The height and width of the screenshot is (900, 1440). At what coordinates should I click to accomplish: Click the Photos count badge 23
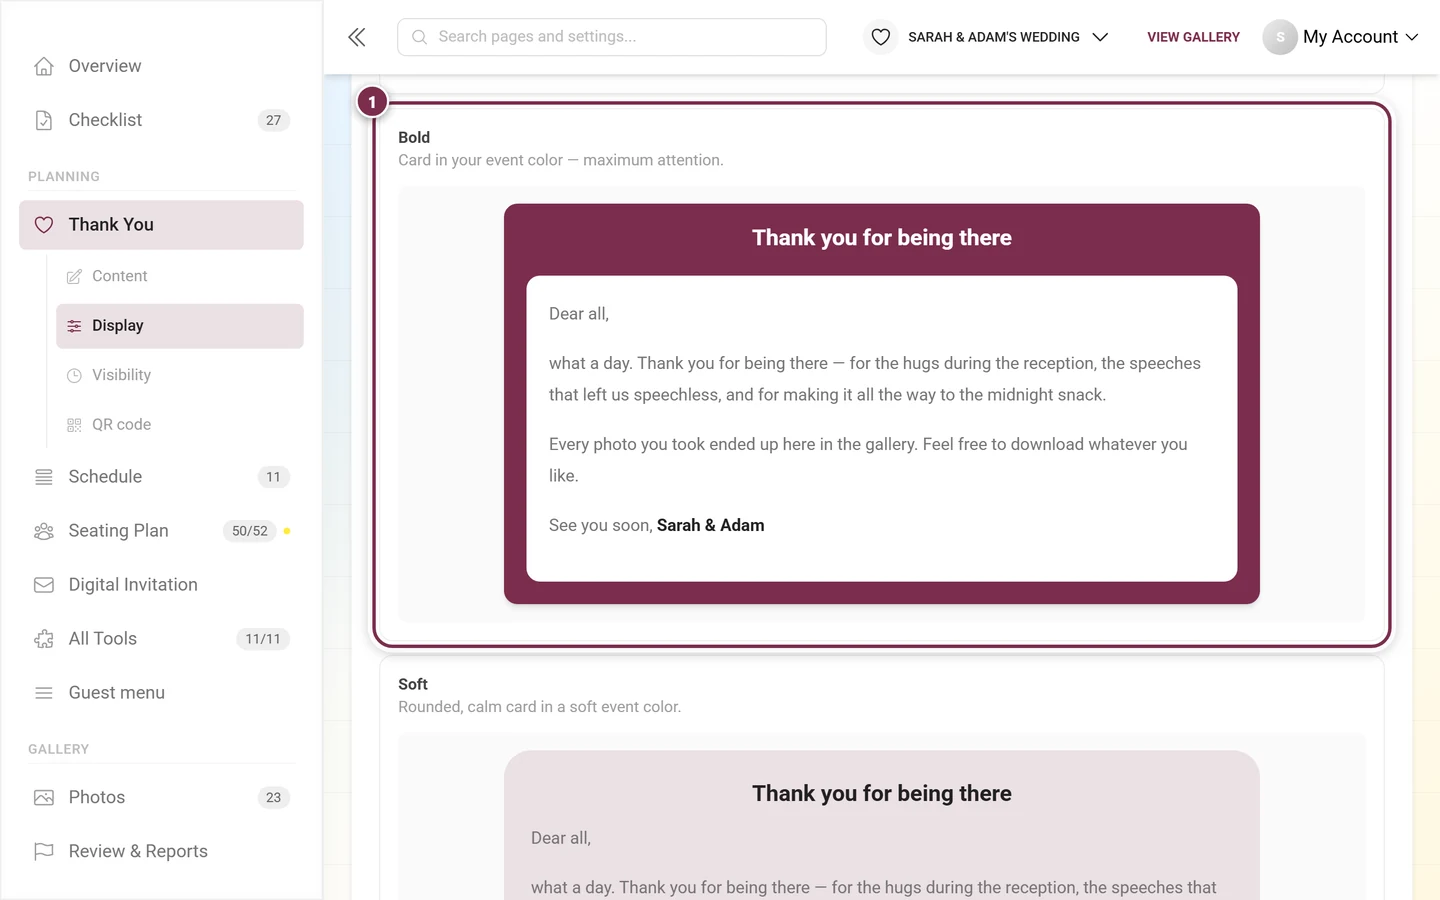coord(274,798)
